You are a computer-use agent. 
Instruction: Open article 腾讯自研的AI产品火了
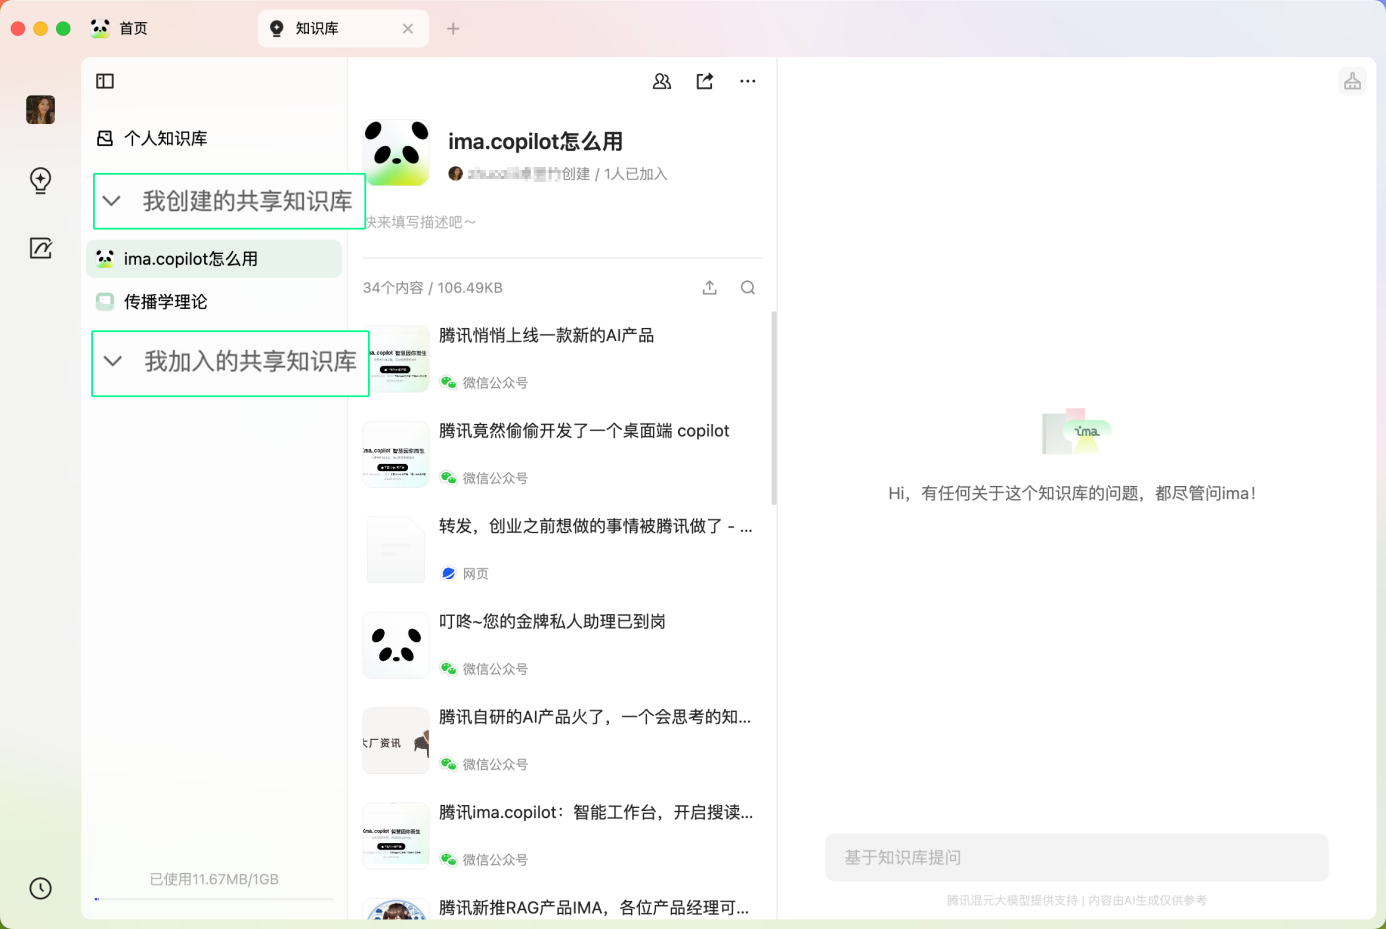595,717
